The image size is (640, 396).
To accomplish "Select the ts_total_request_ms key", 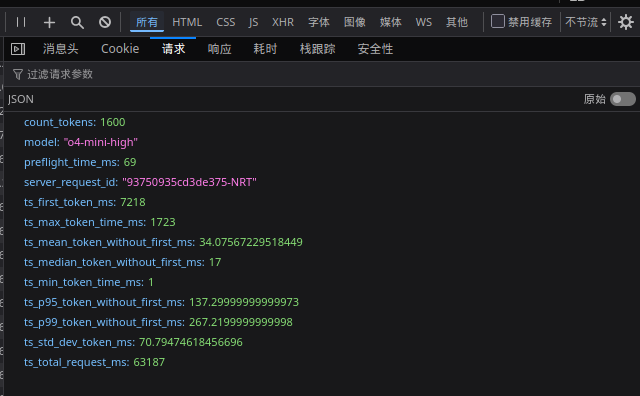I will click(77, 362).
